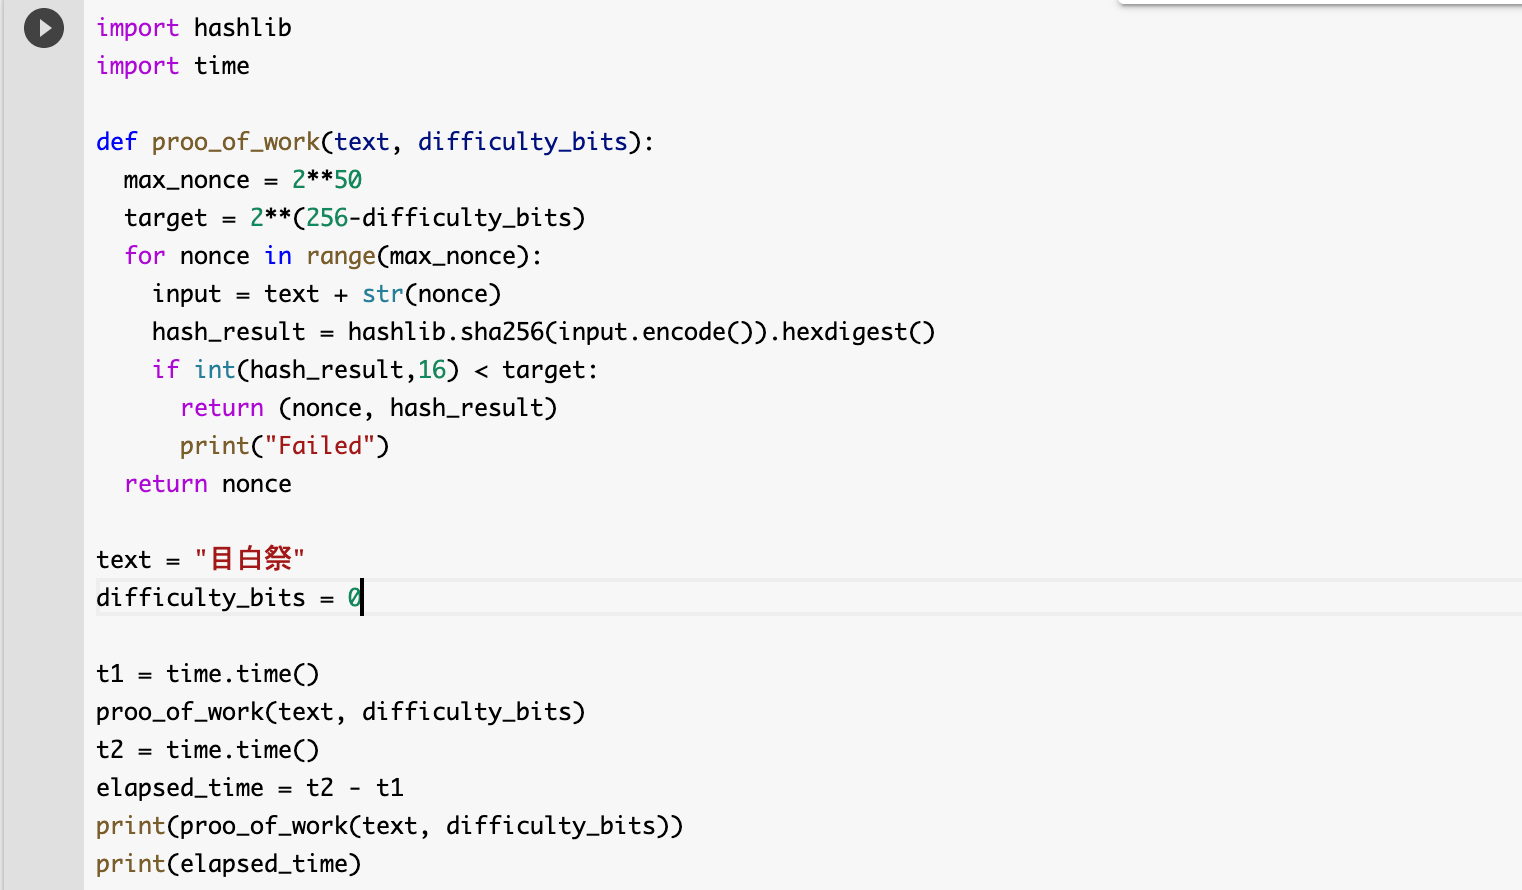Click on t2 = time.time() line
The image size is (1522, 890).
207,750
